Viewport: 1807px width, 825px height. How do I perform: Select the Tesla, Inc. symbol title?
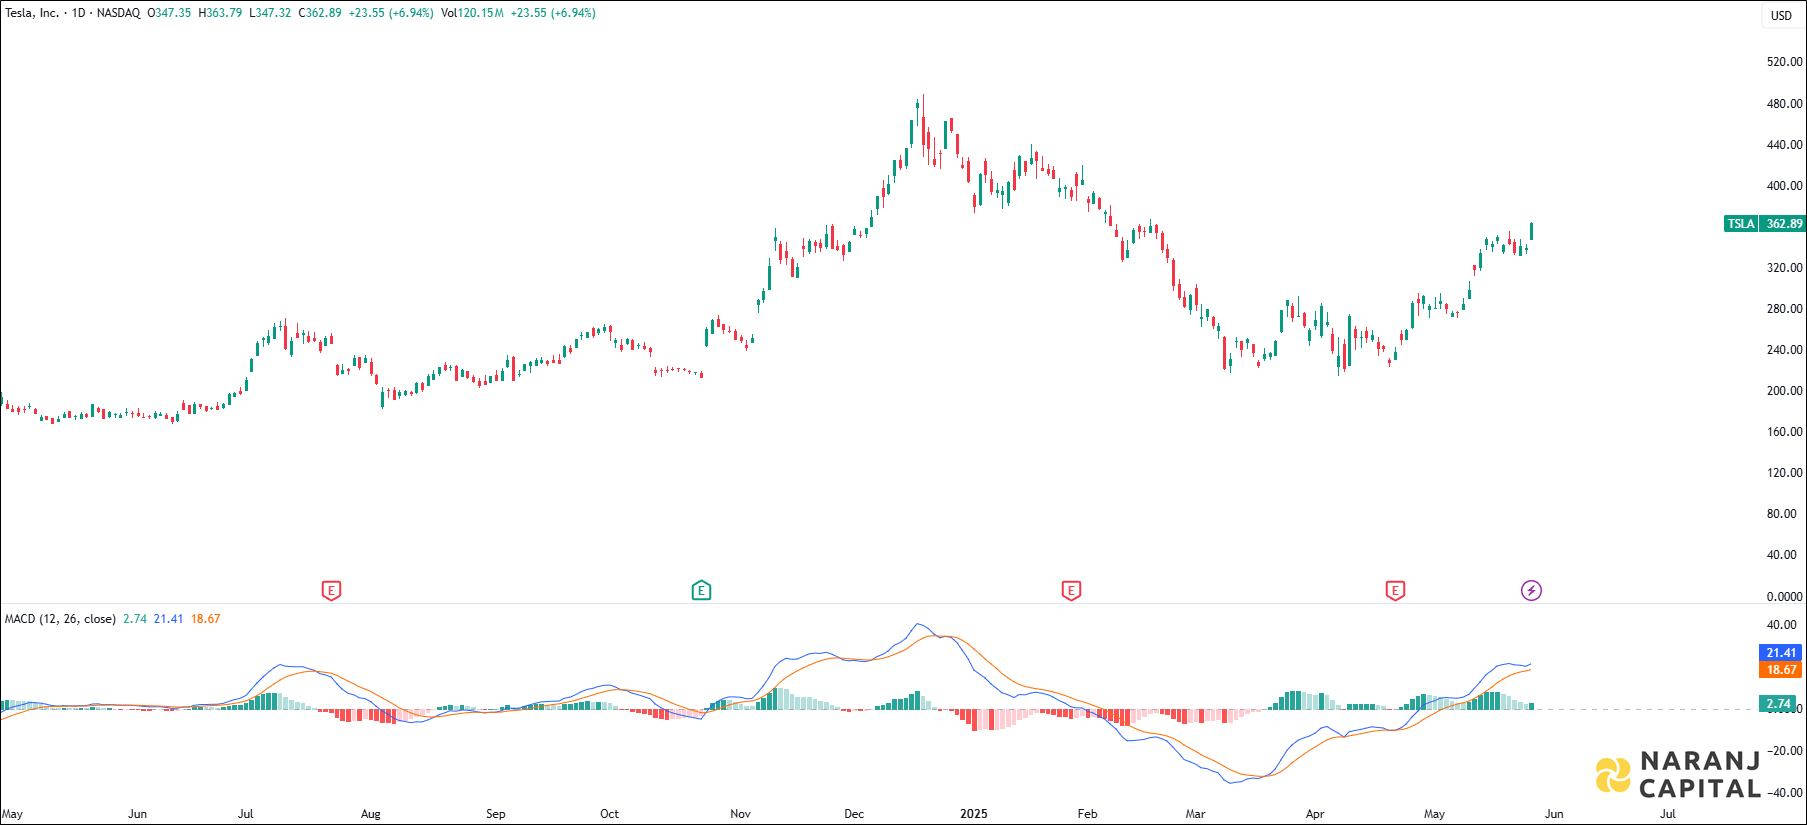coord(32,13)
